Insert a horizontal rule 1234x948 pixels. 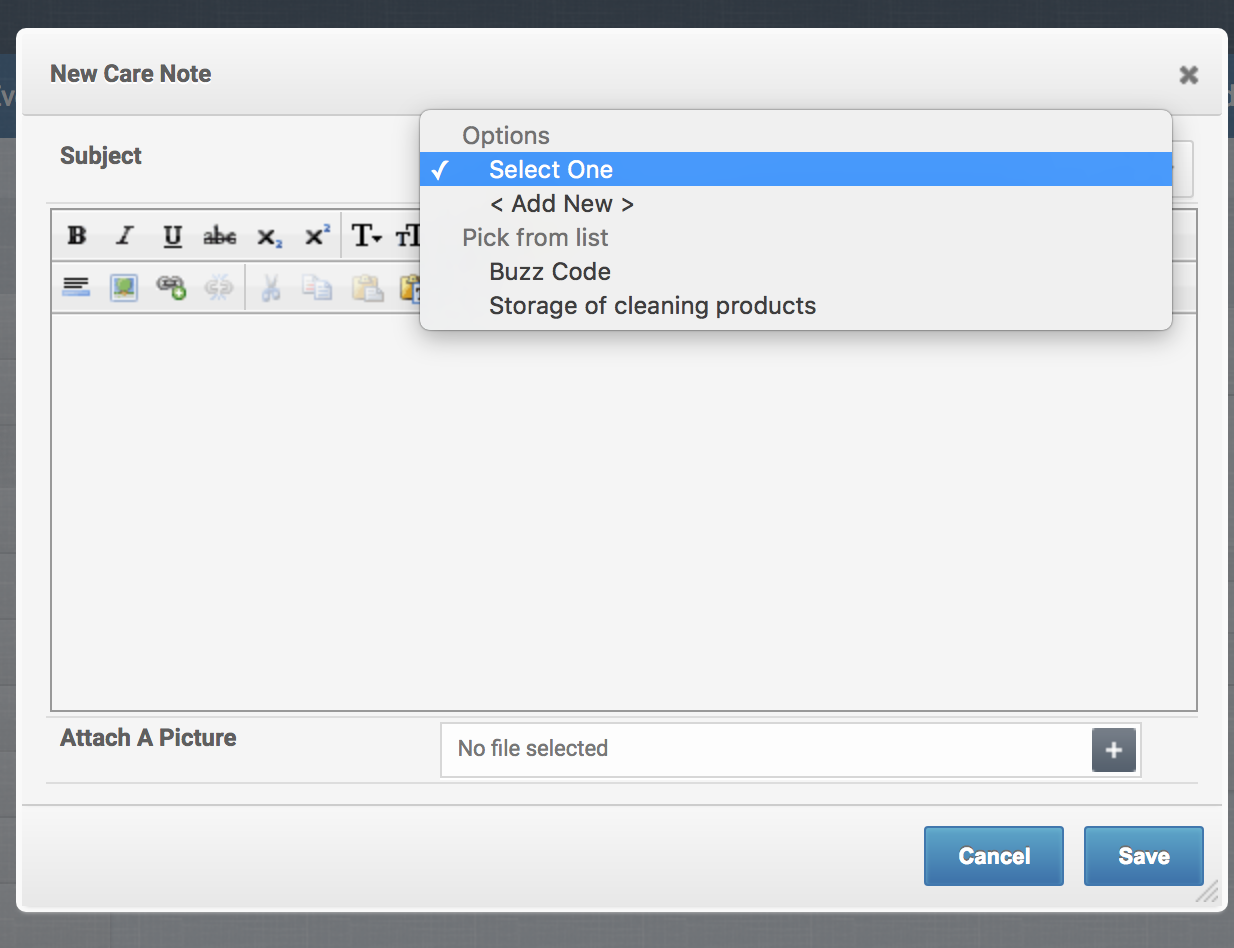76,289
